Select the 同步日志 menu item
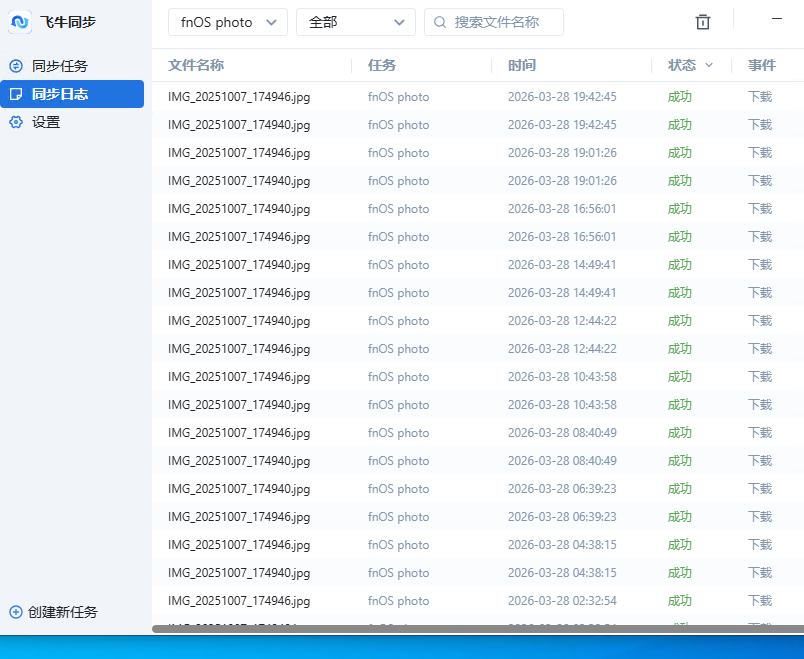This screenshot has width=804, height=659. 72,94
